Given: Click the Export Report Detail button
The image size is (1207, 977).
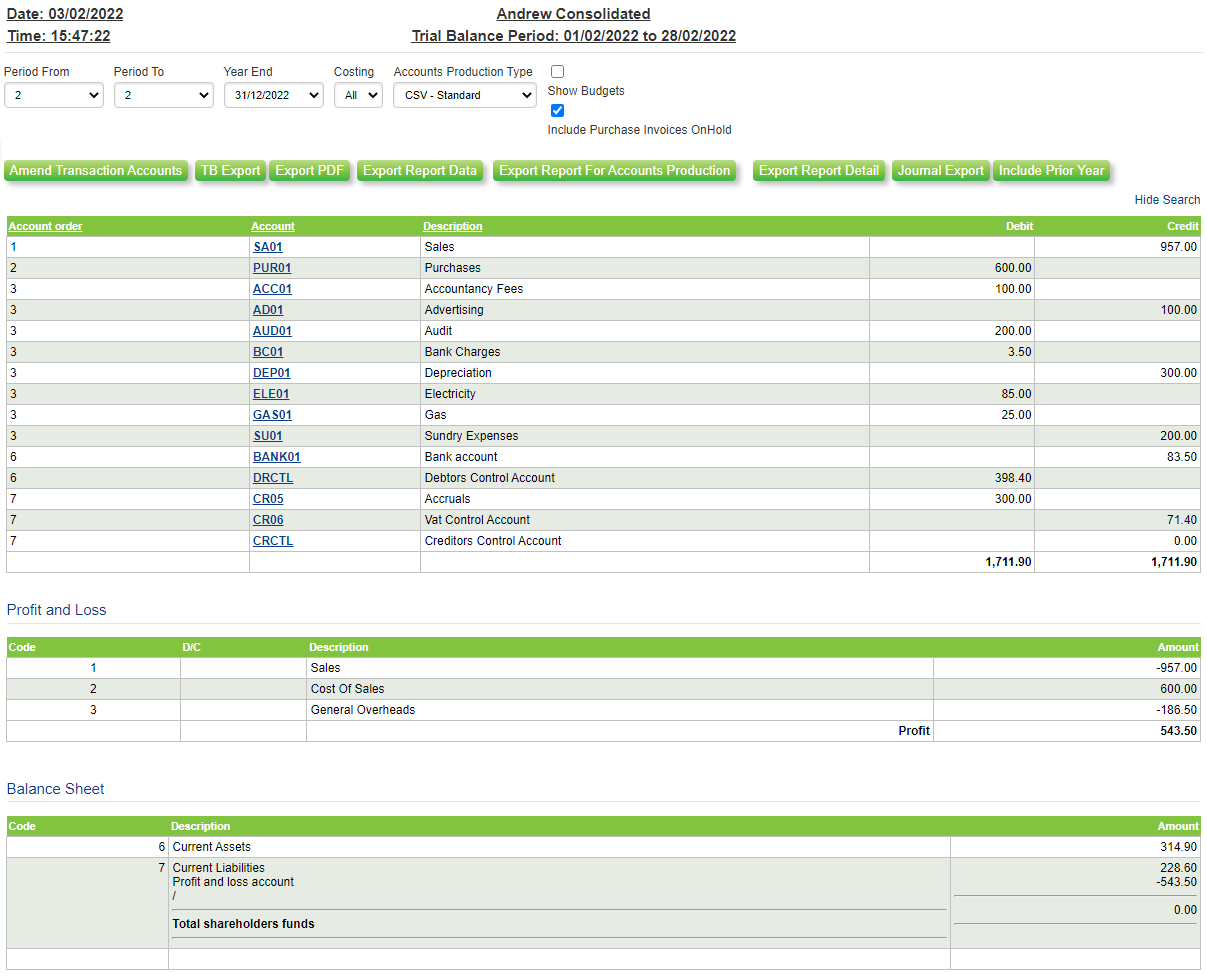Looking at the screenshot, I should (819, 171).
